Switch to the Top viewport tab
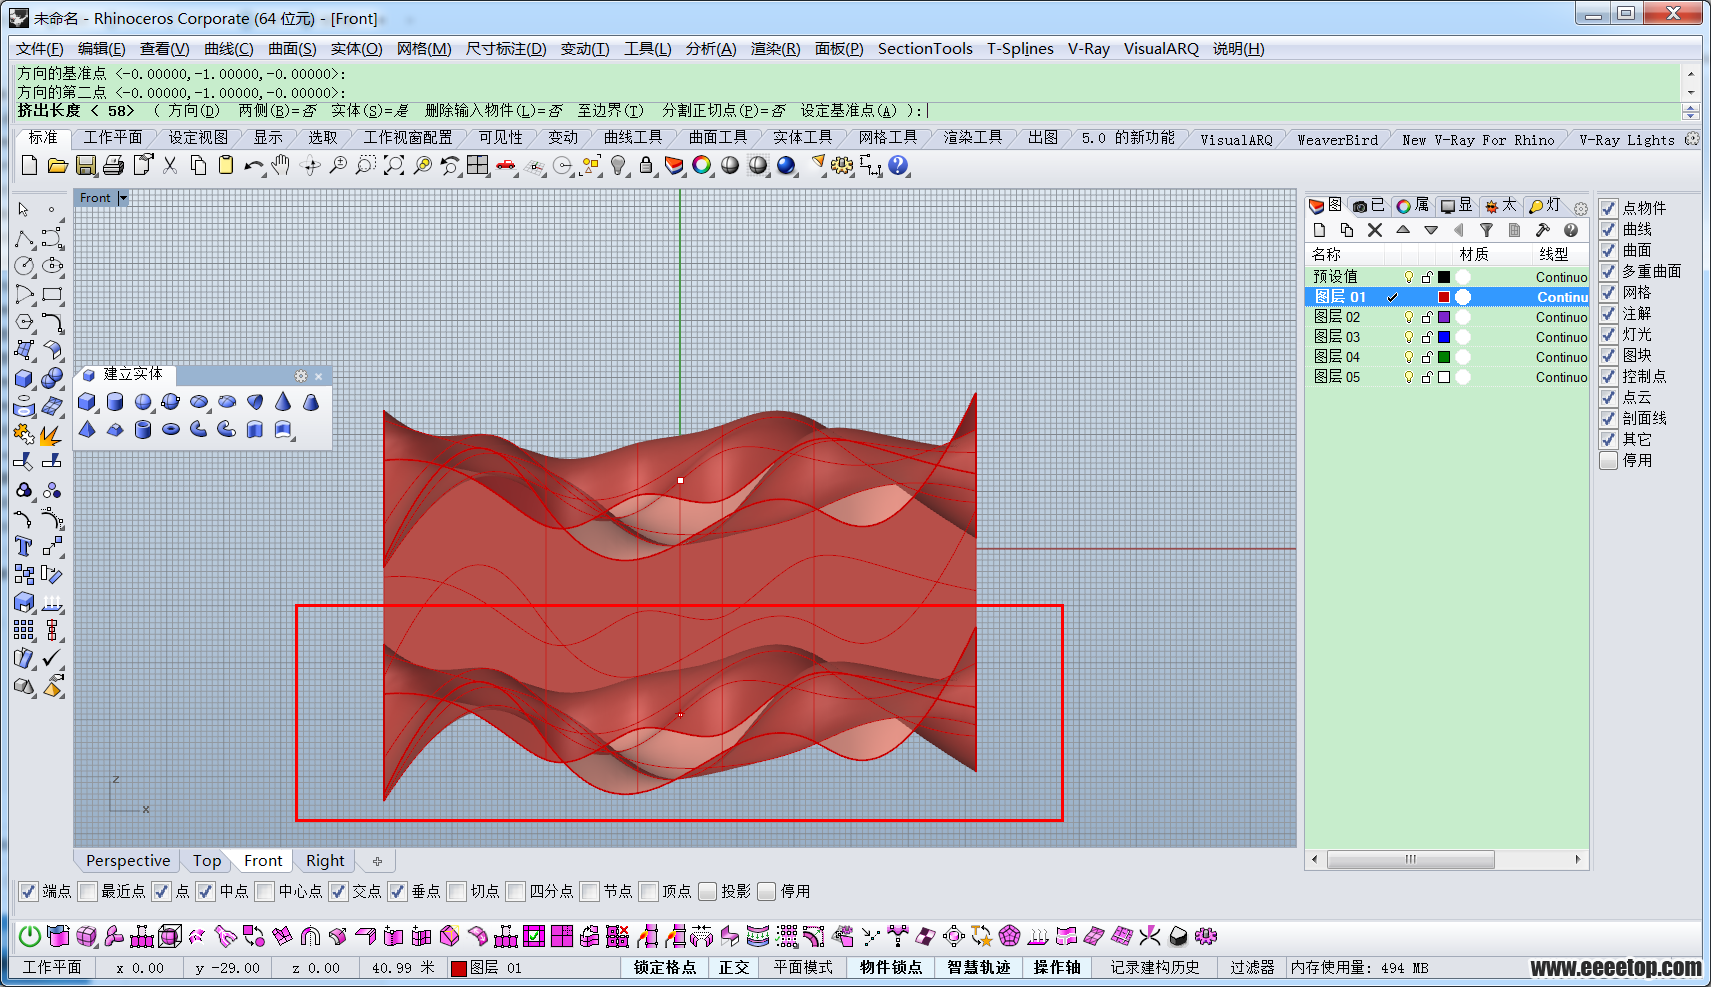This screenshot has height=987, width=1711. [x=207, y=861]
